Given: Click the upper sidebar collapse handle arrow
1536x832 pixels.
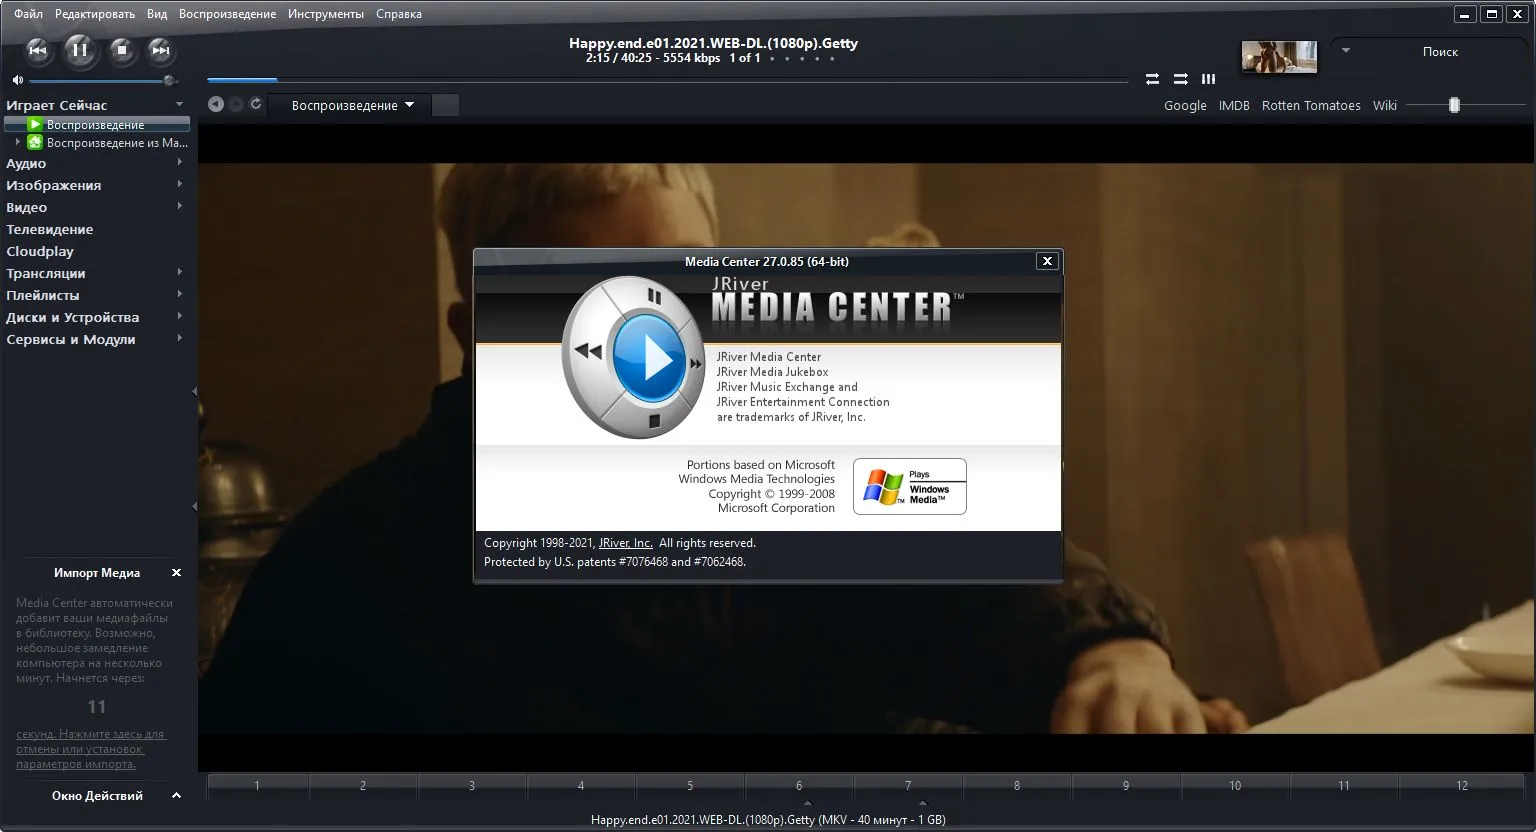Looking at the screenshot, I should click(195, 392).
